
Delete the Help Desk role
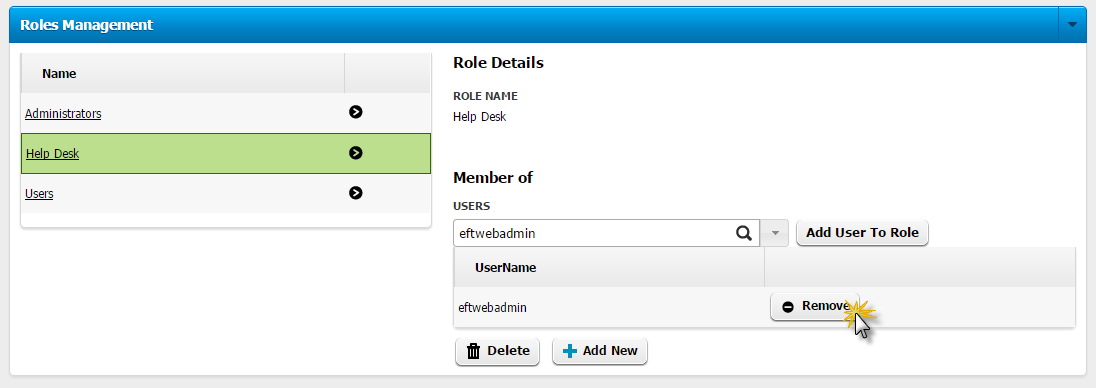coord(497,351)
